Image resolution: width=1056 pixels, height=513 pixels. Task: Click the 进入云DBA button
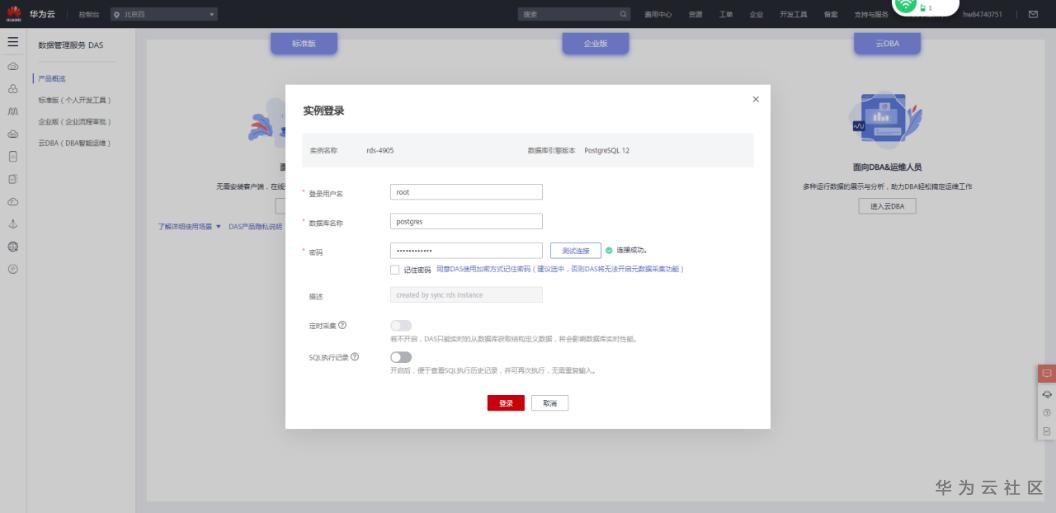887,207
